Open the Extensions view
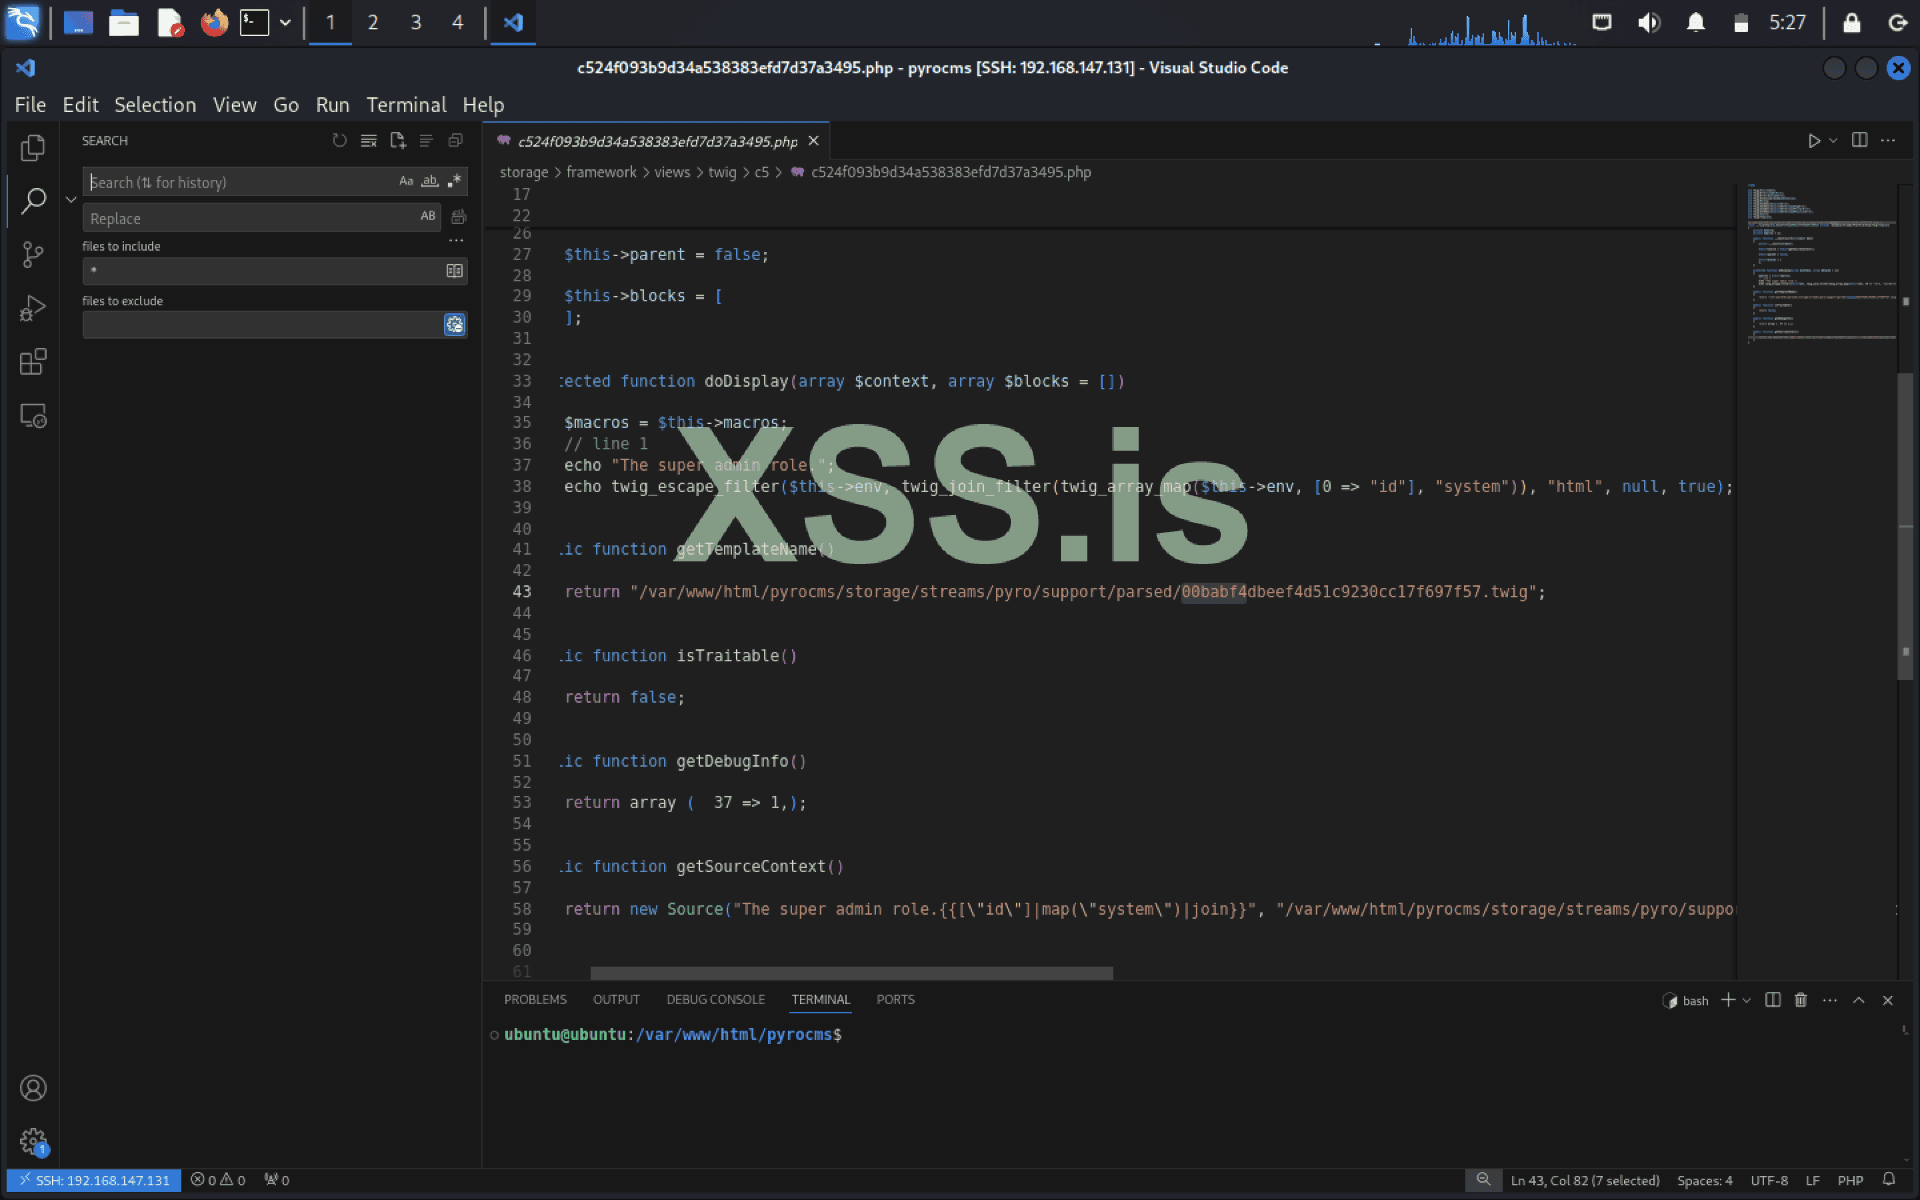The height and width of the screenshot is (1200, 1920). 33,362
